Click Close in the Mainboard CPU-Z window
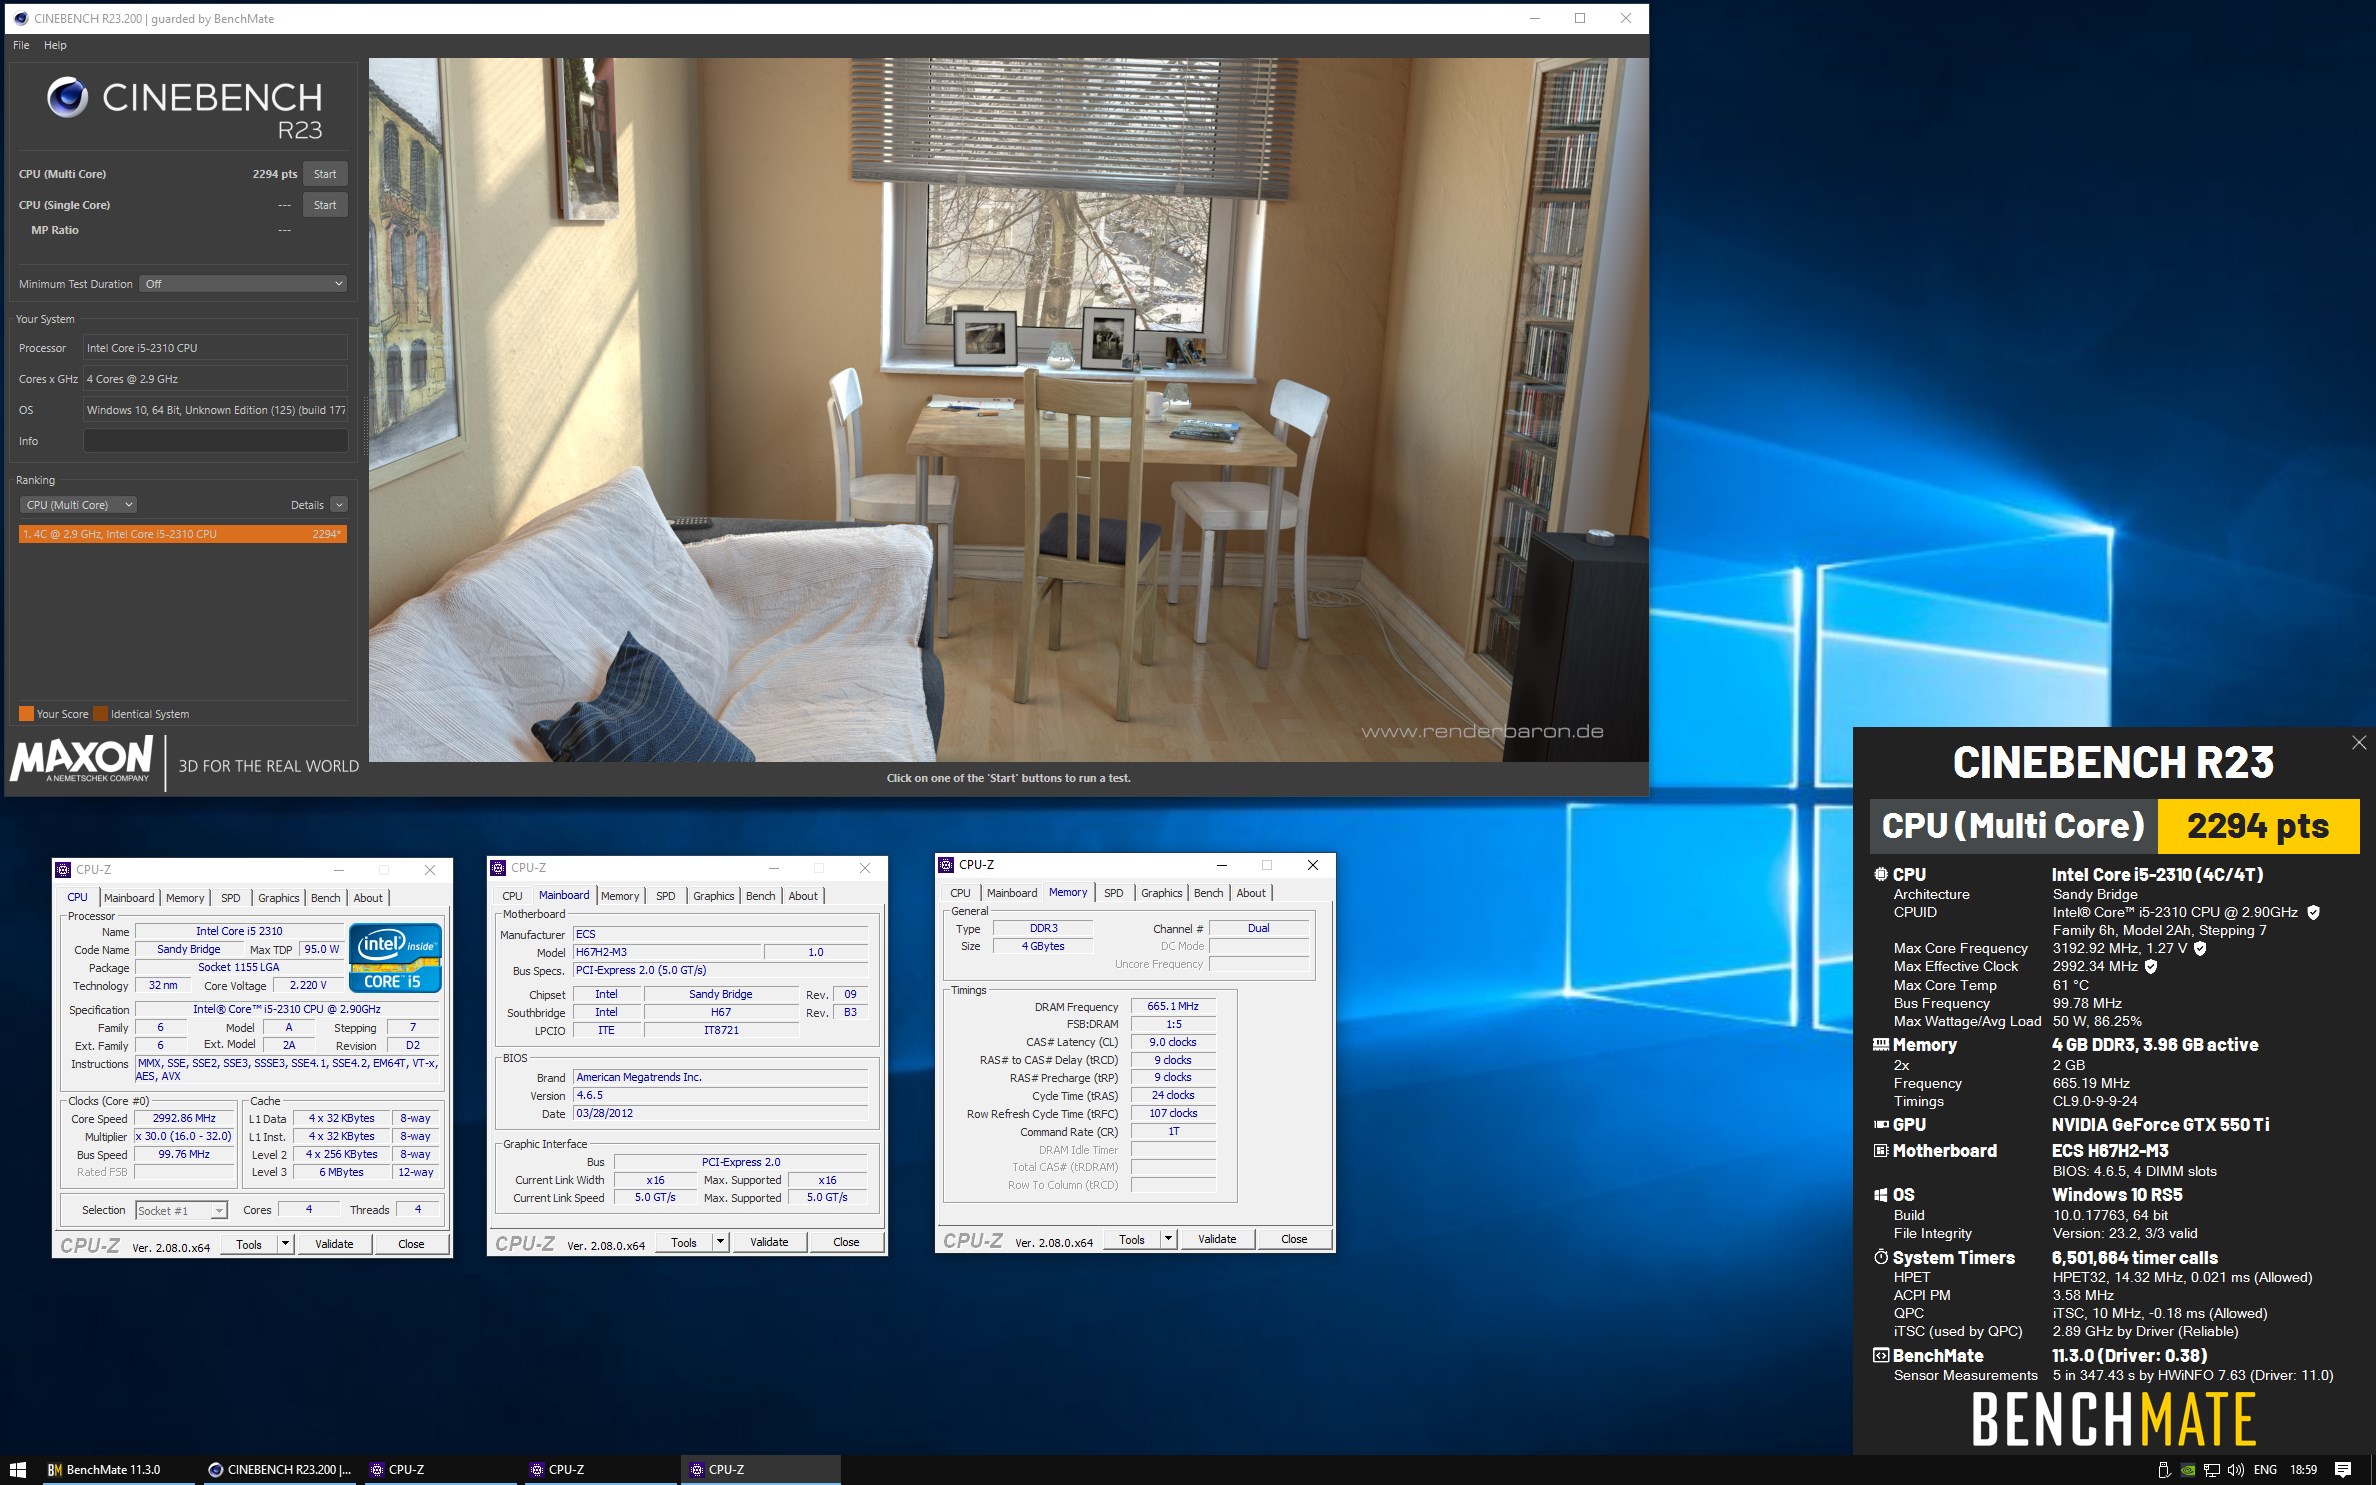The image size is (2376, 1485). point(846,1242)
